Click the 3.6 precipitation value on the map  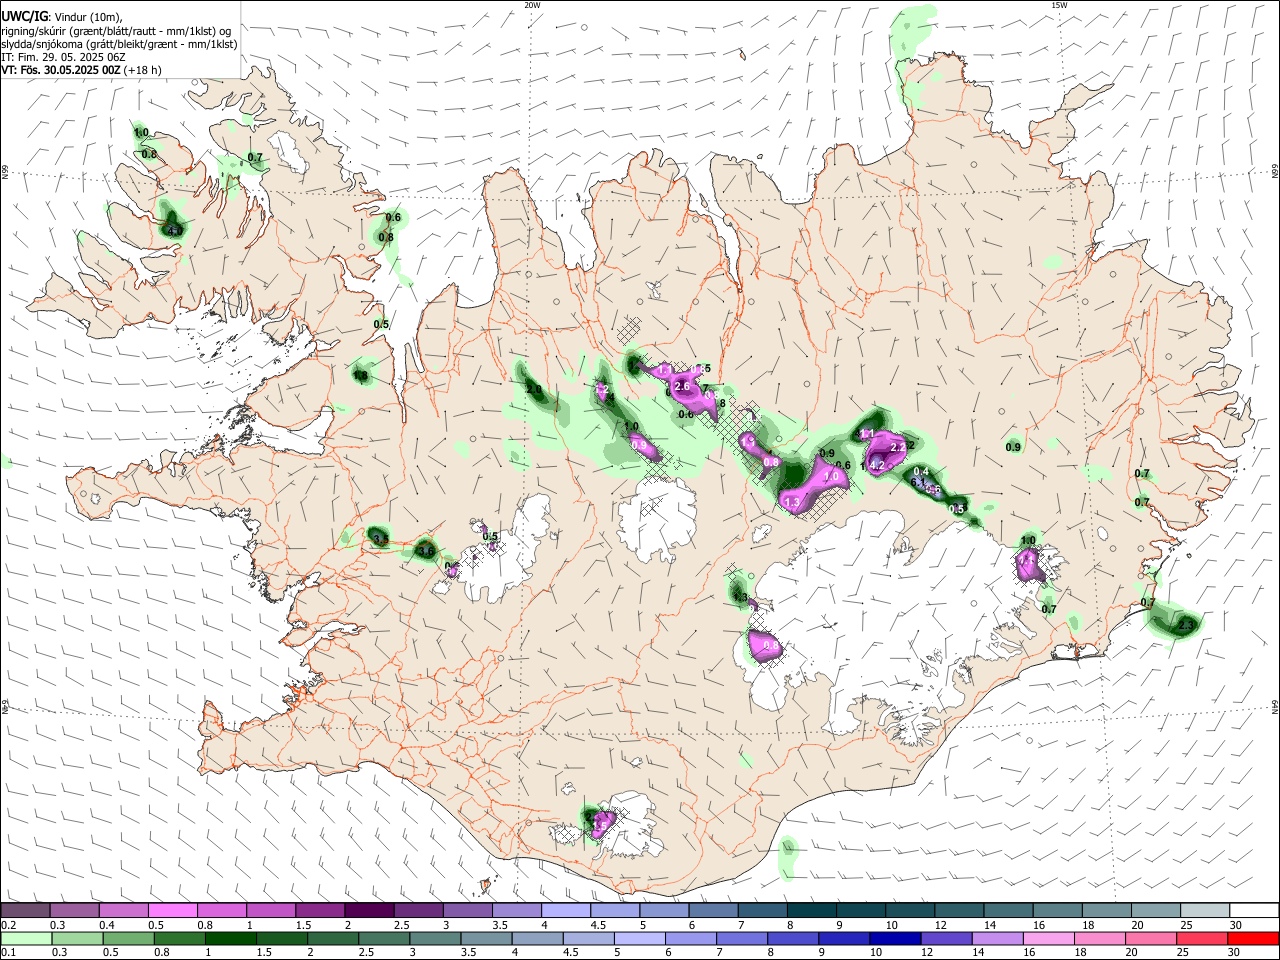[426, 551]
